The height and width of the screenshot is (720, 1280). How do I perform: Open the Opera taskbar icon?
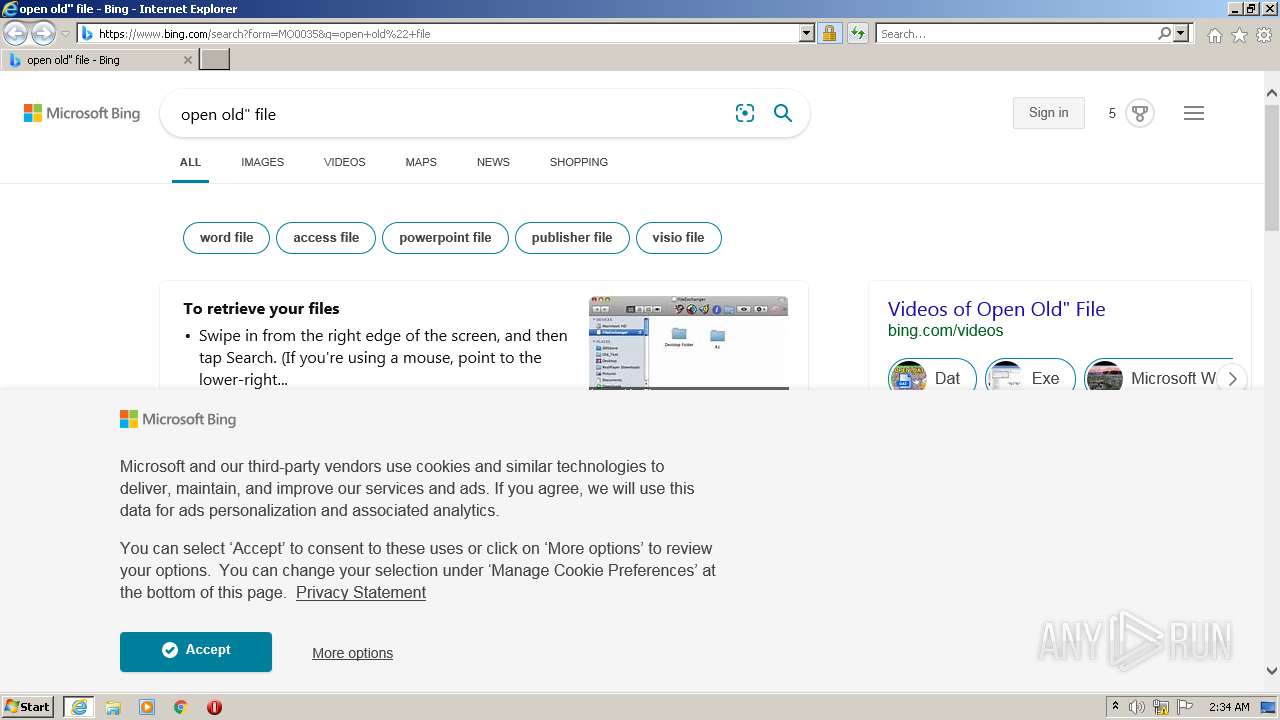tap(214, 707)
